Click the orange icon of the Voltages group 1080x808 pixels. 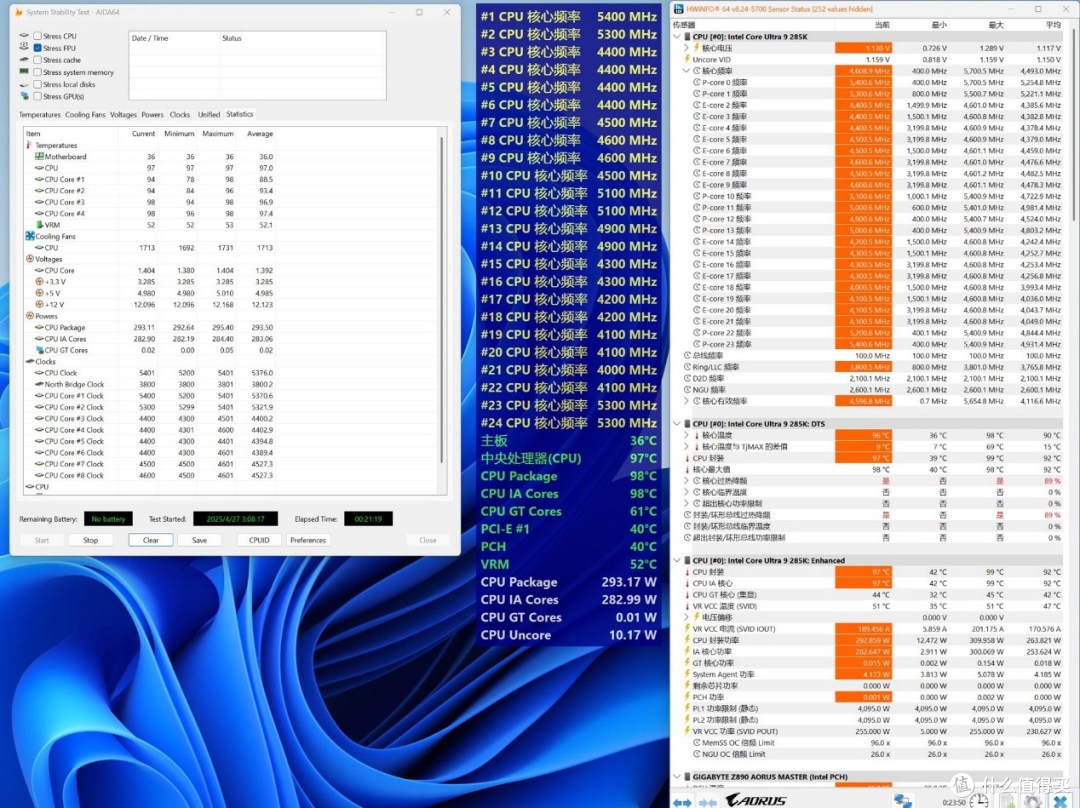pos(30,259)
